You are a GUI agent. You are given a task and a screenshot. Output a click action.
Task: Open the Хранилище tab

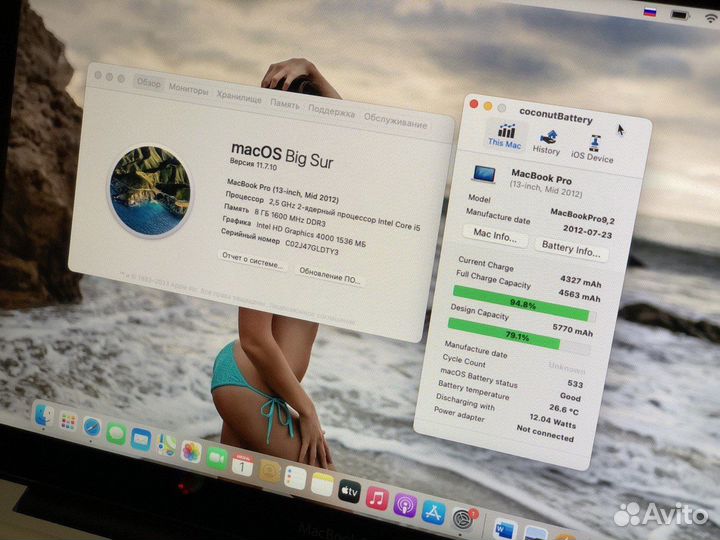coord(239,97)
